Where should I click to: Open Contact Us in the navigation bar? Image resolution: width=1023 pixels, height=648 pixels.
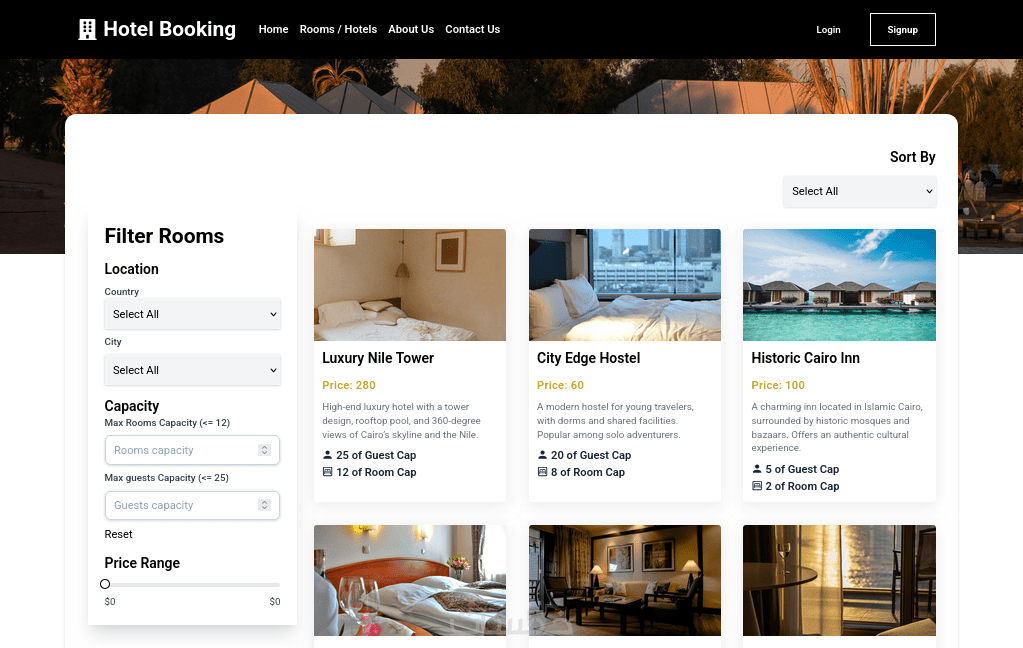tap(472, 29)
